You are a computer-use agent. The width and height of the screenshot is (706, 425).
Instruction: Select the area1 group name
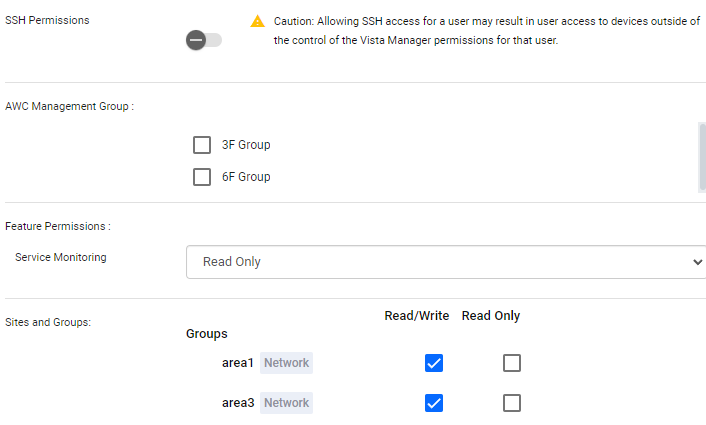(238, 363)
